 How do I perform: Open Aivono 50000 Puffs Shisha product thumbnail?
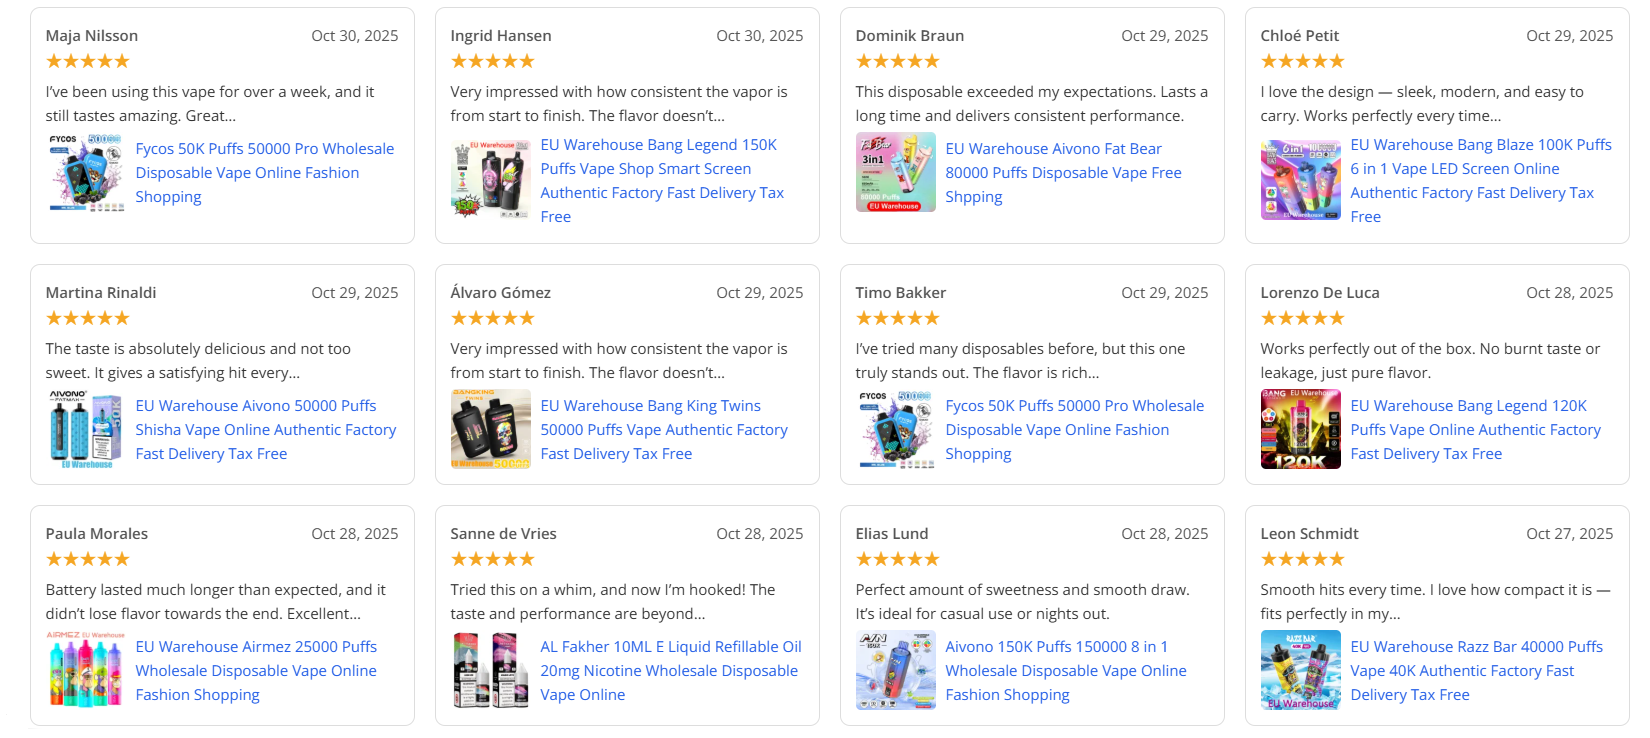(x=86, y=429)
